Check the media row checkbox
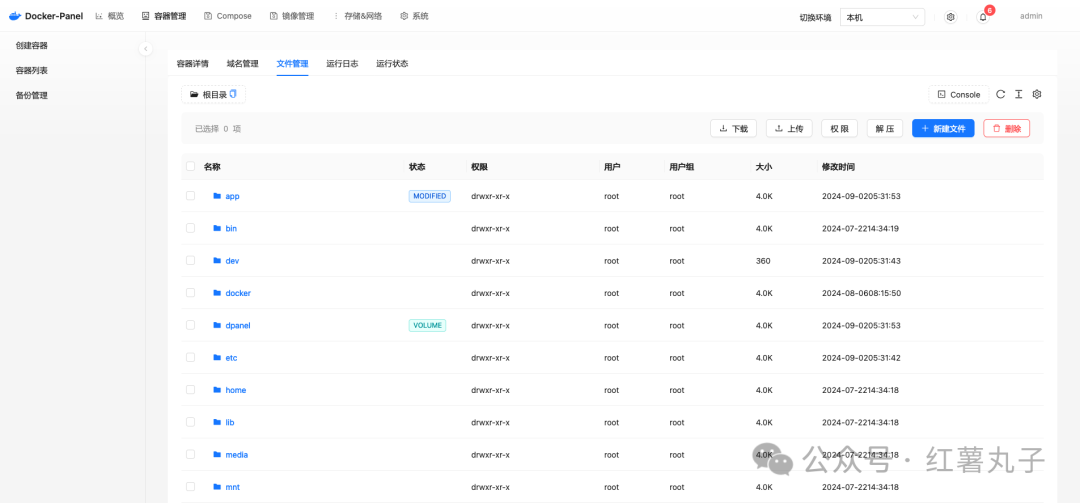The height and width of the screenshot is (503, 1080). 191,455
